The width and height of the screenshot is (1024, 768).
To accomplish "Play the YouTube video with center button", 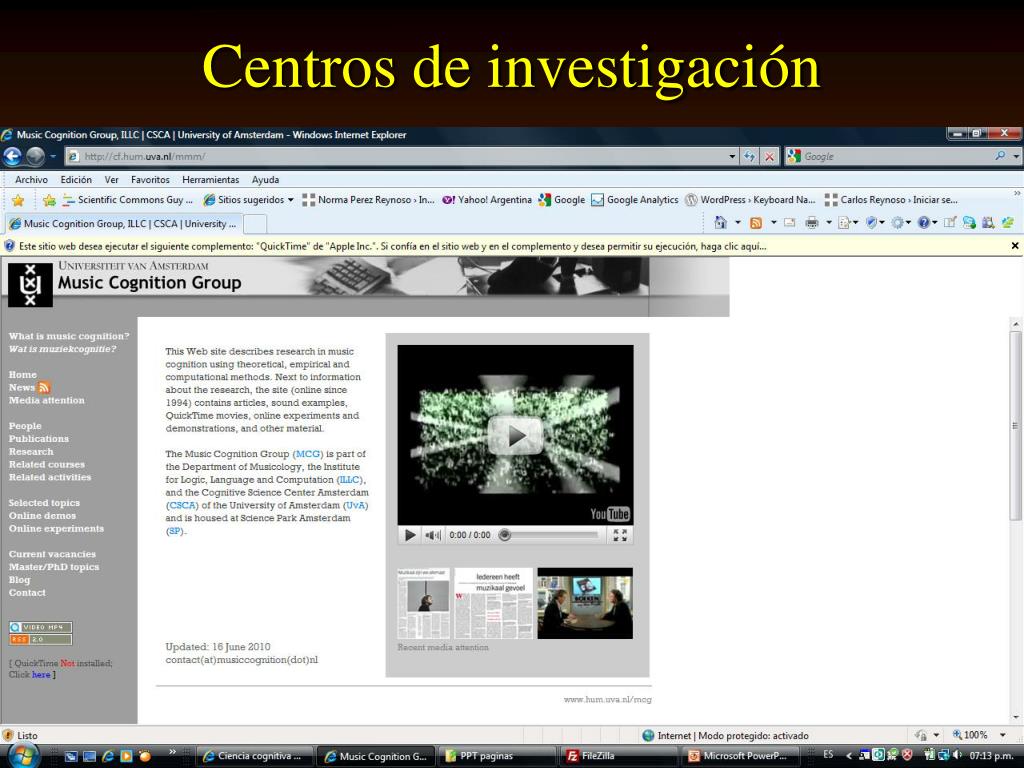I will (515, 436).
